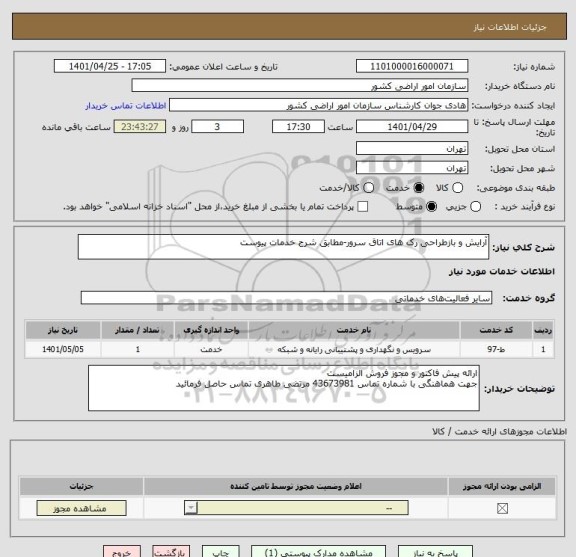Click the unit cell خدمت in table

(x=211, y=349)
